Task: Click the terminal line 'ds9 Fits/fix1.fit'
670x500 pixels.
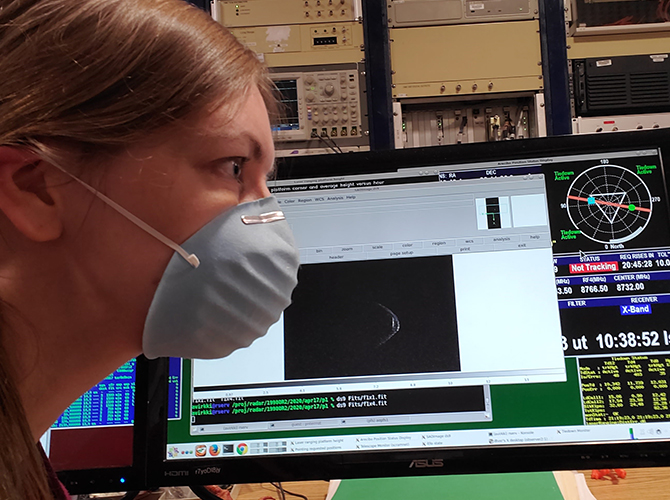Action: [x=361, y=398]
